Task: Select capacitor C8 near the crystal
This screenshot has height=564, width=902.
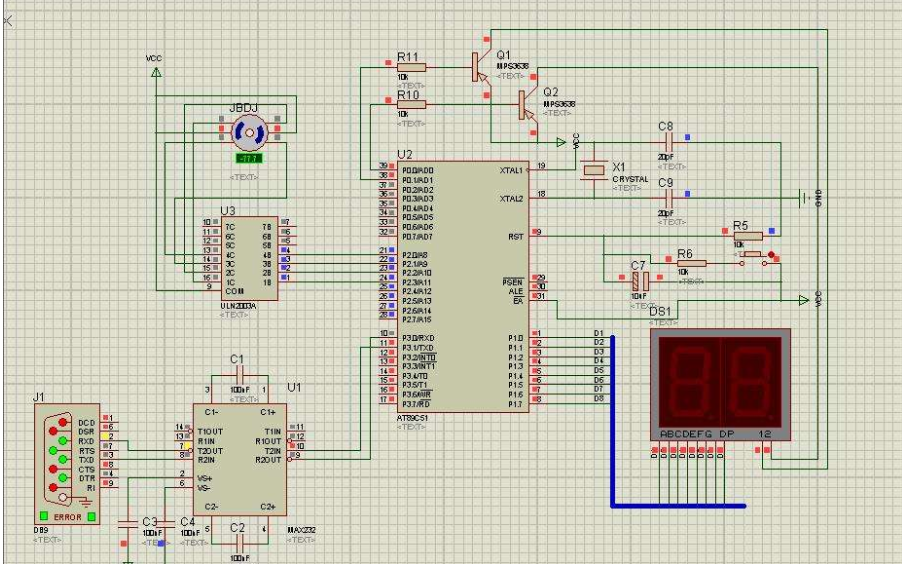Action: [x=665, y=143]
